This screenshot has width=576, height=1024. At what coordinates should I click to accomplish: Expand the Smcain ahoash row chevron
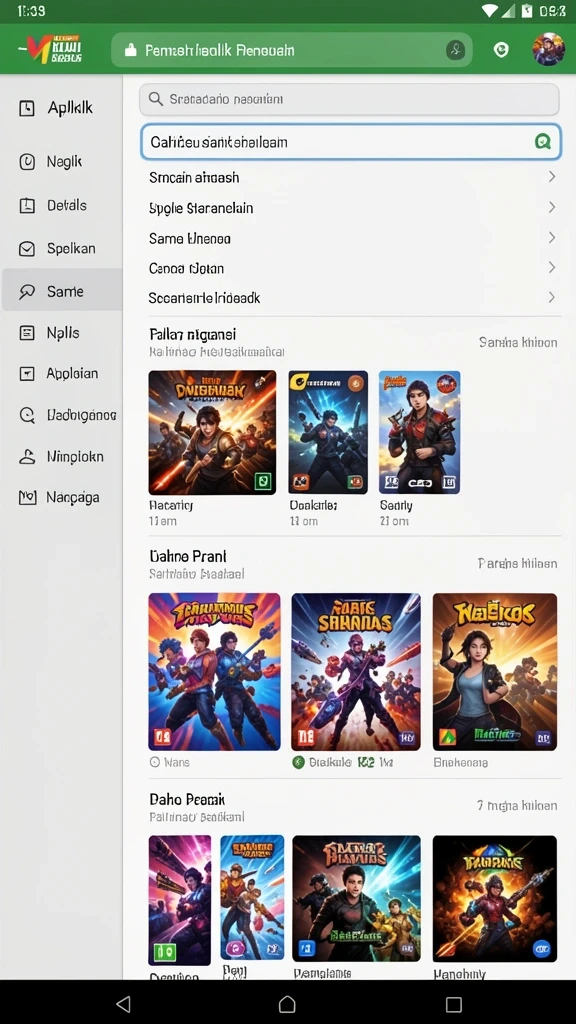click(x=551, y=177)
